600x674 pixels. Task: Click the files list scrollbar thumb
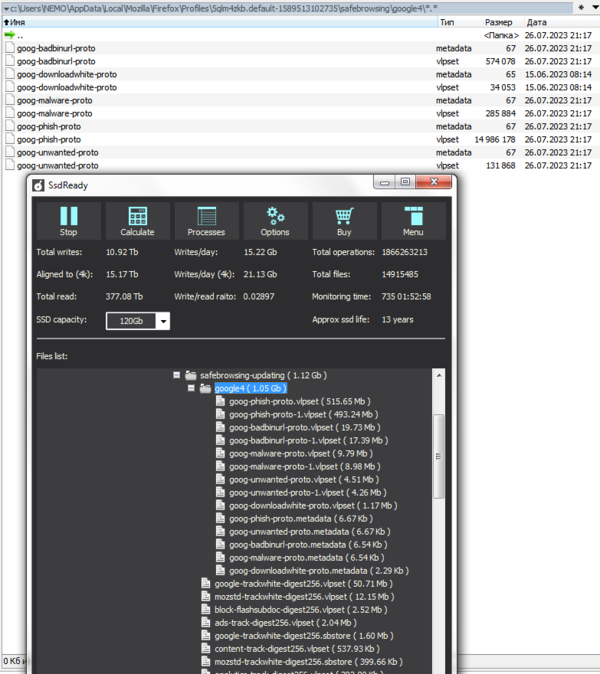438,456
